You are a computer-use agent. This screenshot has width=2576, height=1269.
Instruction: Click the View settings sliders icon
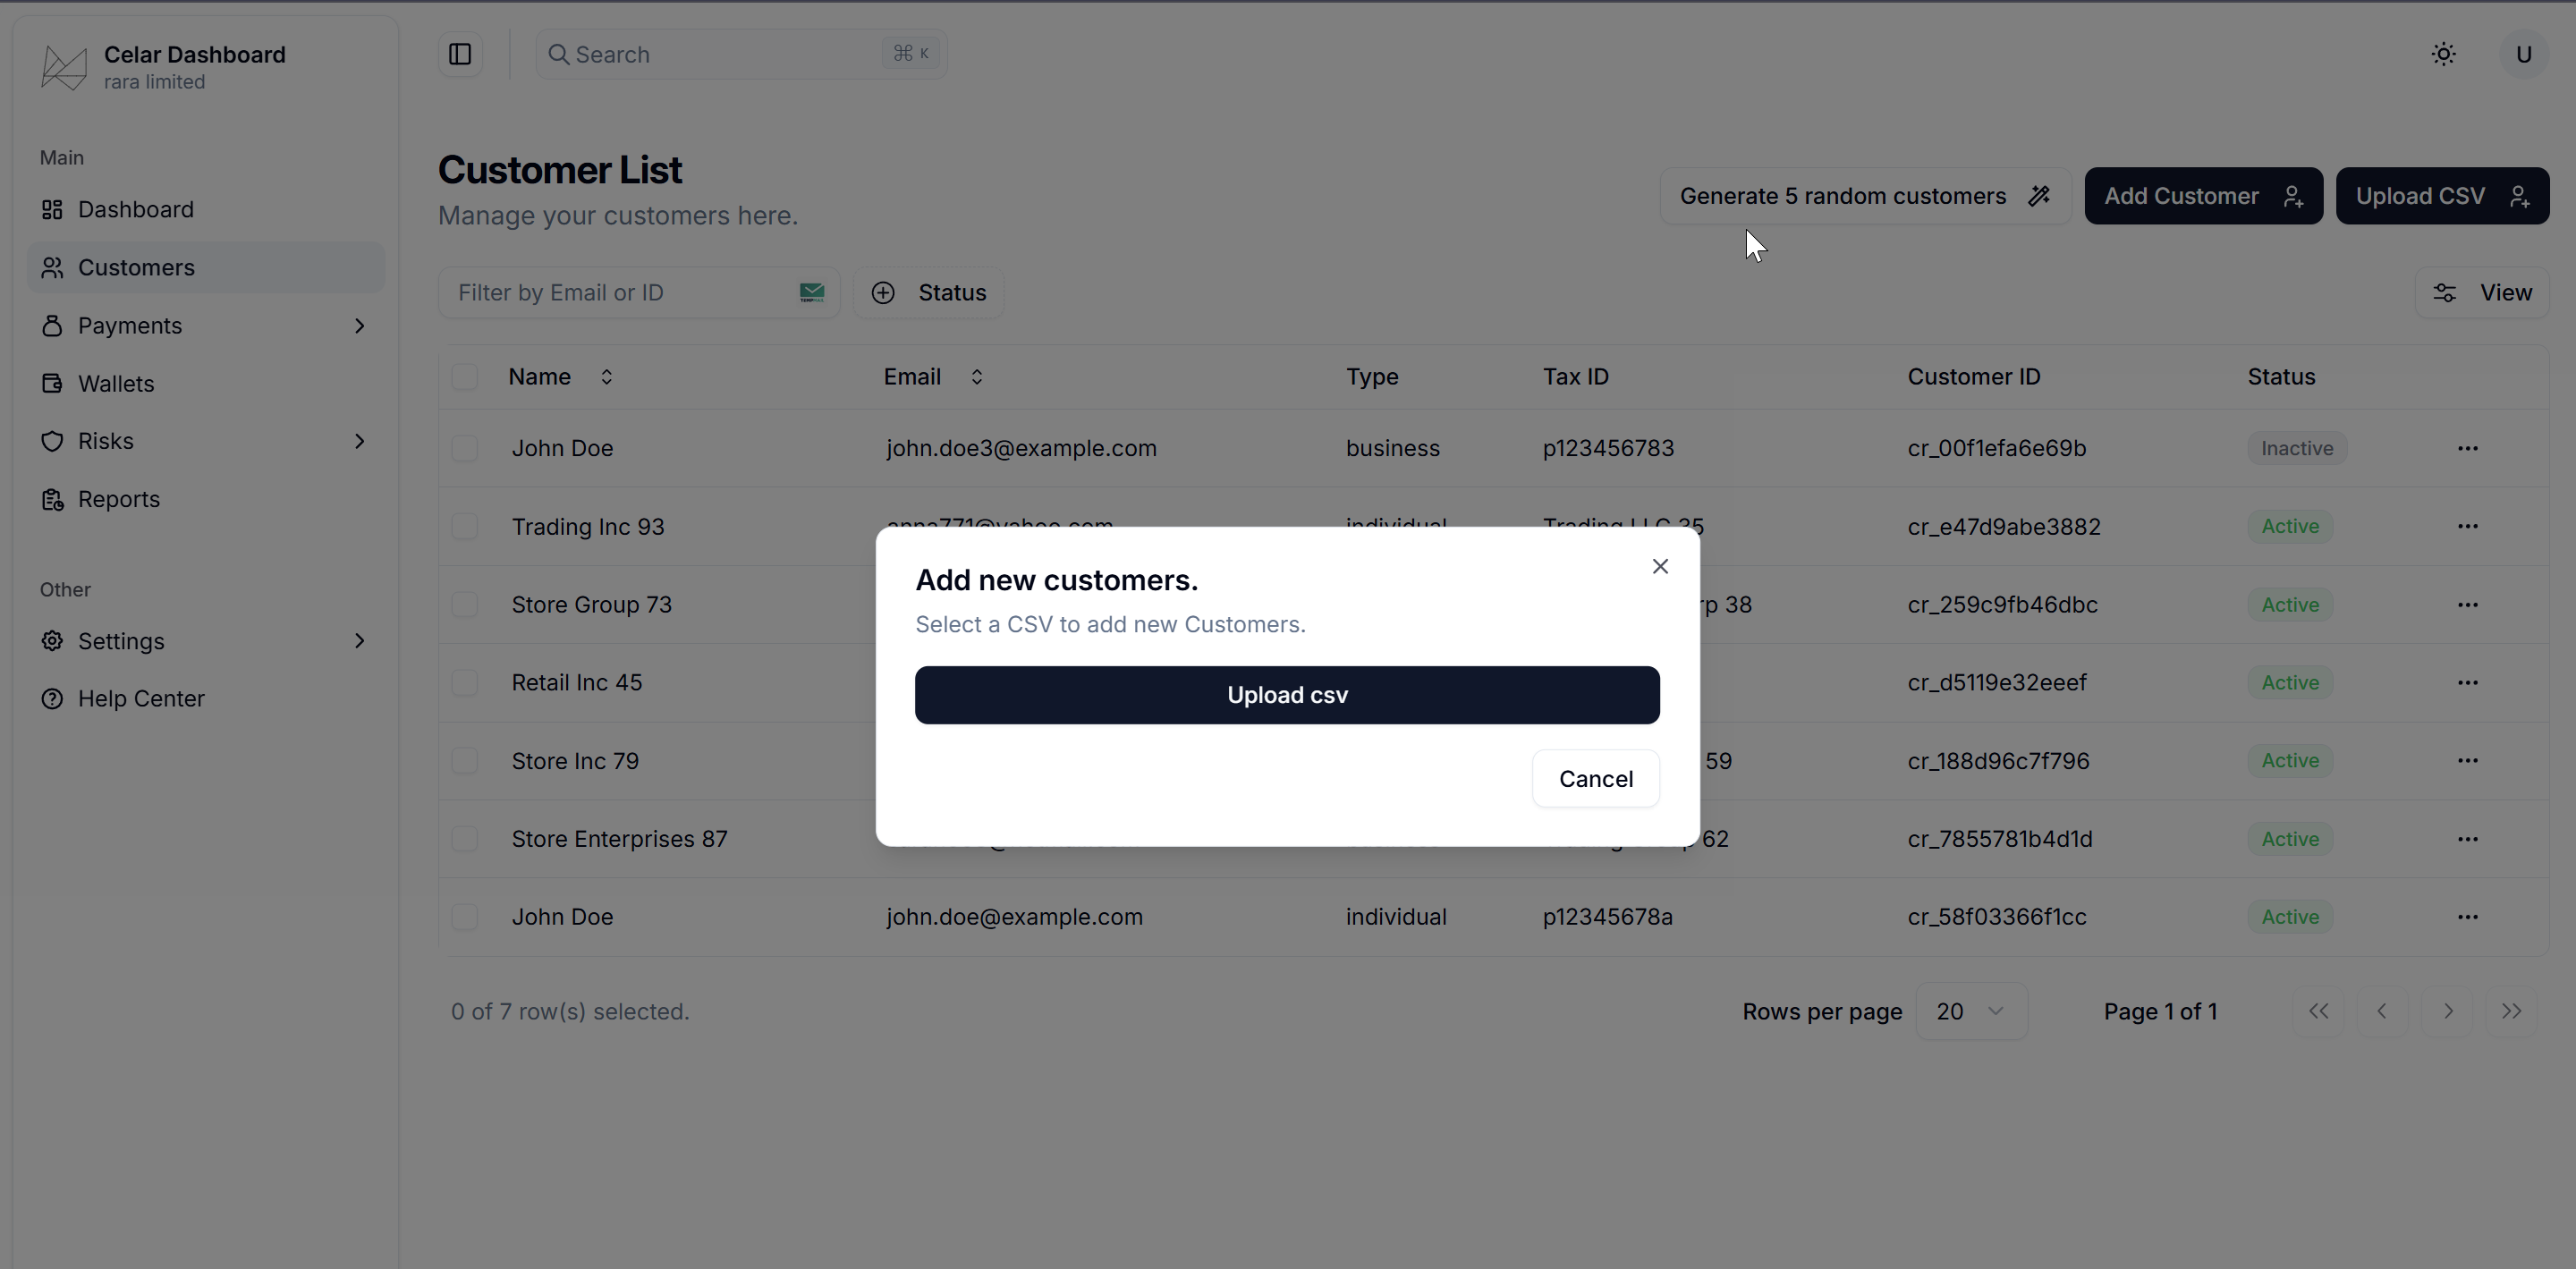pos(2444,293)
